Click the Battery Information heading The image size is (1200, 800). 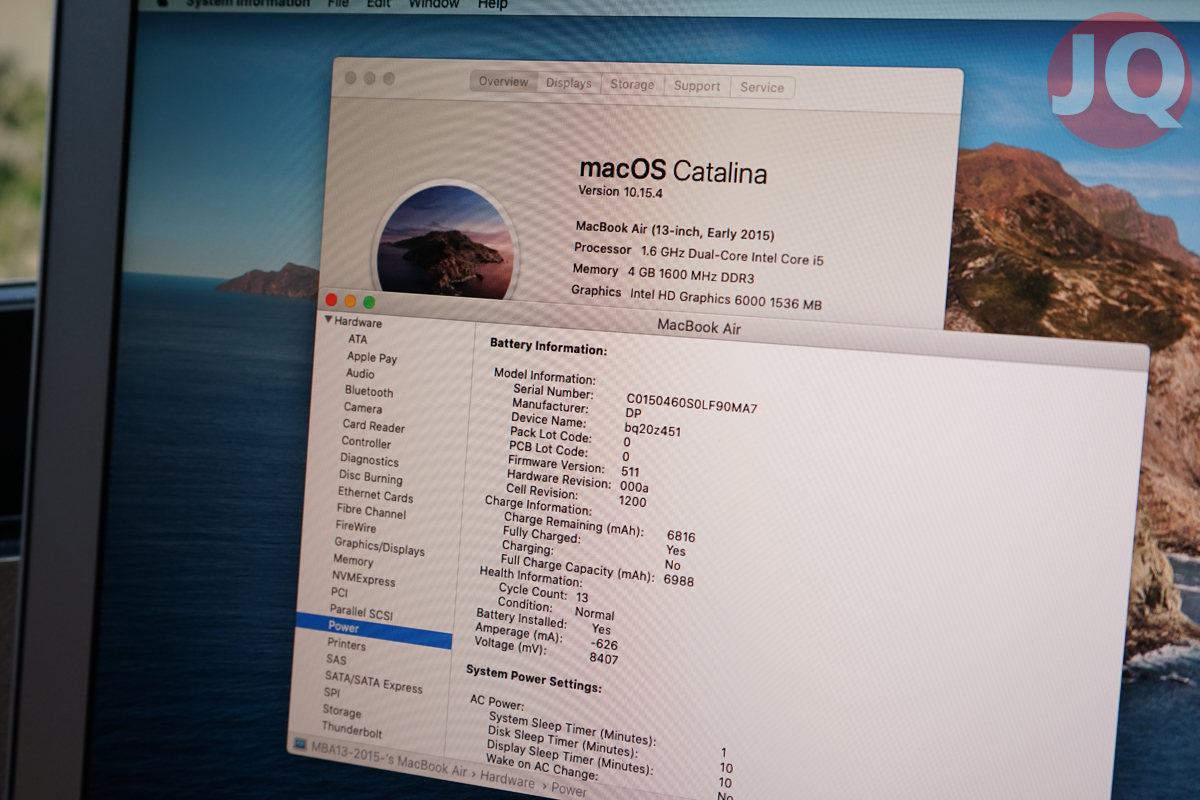point(548,346)
